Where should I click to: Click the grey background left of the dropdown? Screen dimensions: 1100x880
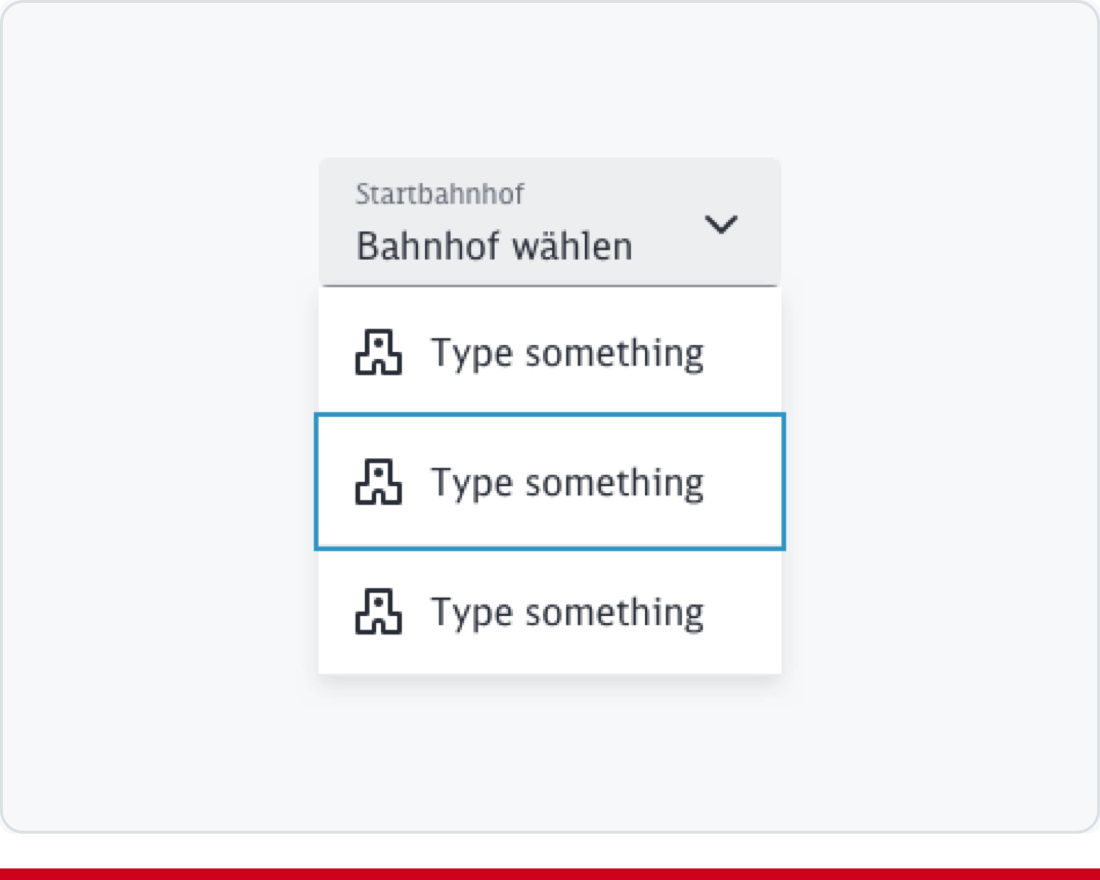pyautogui.click(x=160, y=420)
